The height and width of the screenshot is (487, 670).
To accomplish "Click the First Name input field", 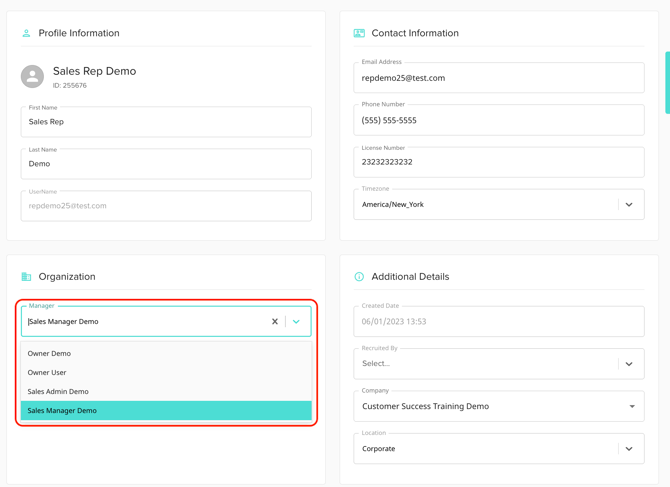I will (x=166, y=122).
